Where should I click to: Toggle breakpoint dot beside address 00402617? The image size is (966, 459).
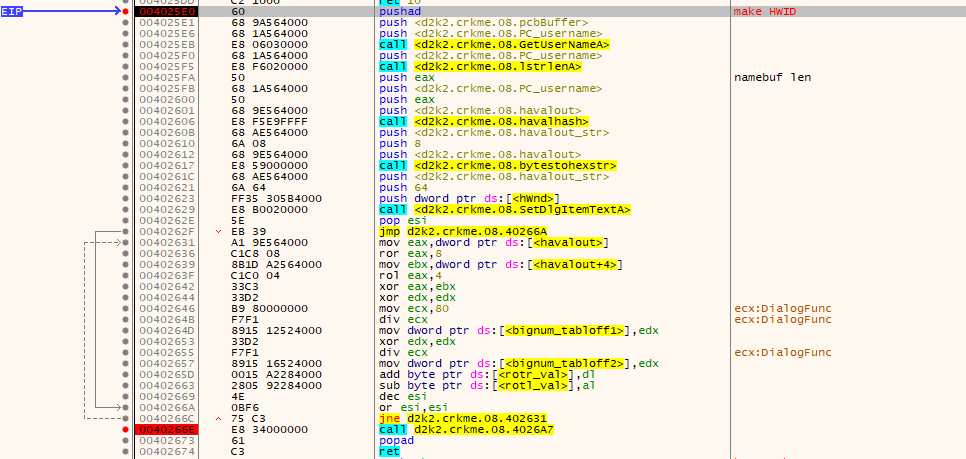click(126, 166)
